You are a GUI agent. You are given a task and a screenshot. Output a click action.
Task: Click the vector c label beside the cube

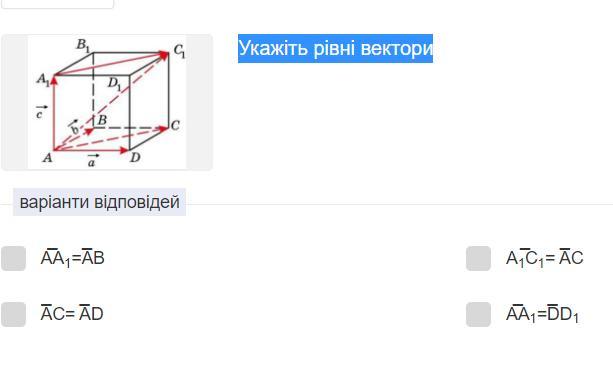[41, 112]
